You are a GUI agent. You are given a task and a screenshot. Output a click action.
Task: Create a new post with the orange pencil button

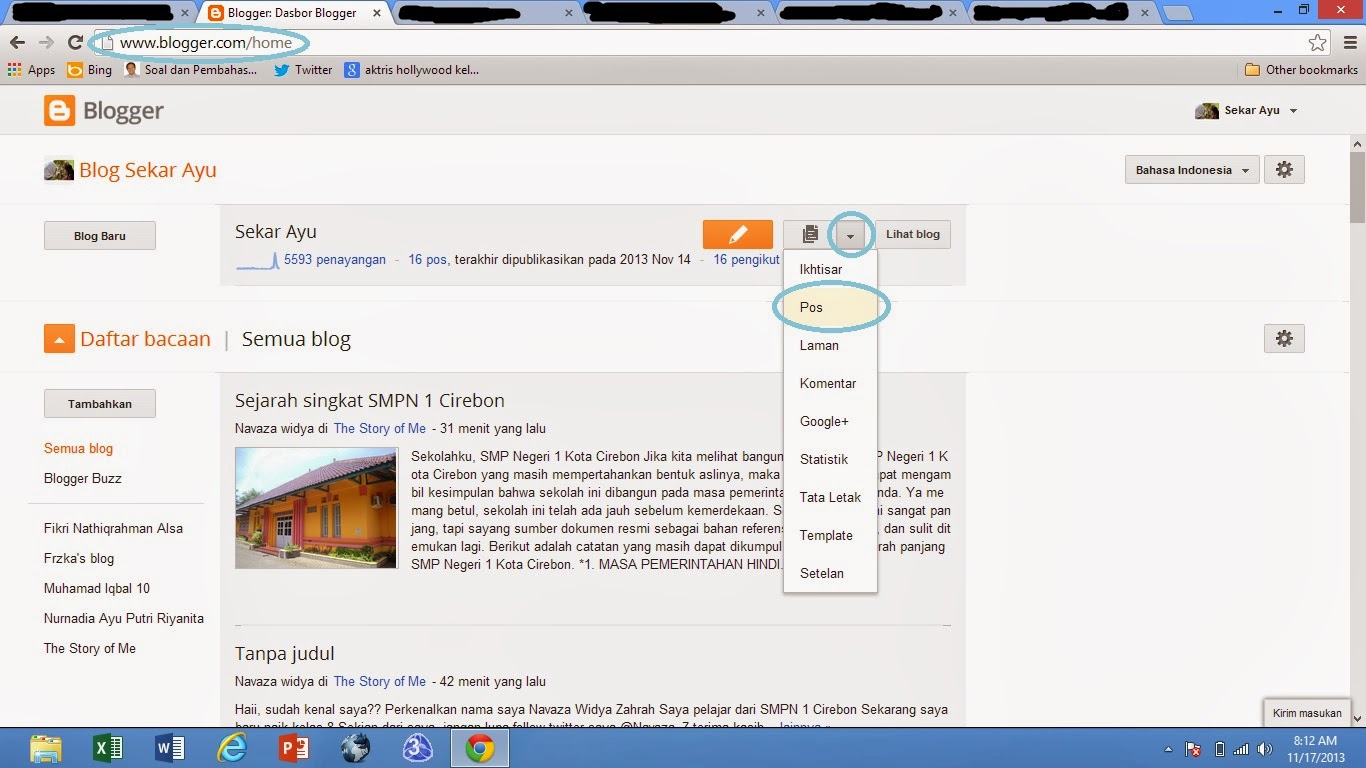tap(738, 235)
